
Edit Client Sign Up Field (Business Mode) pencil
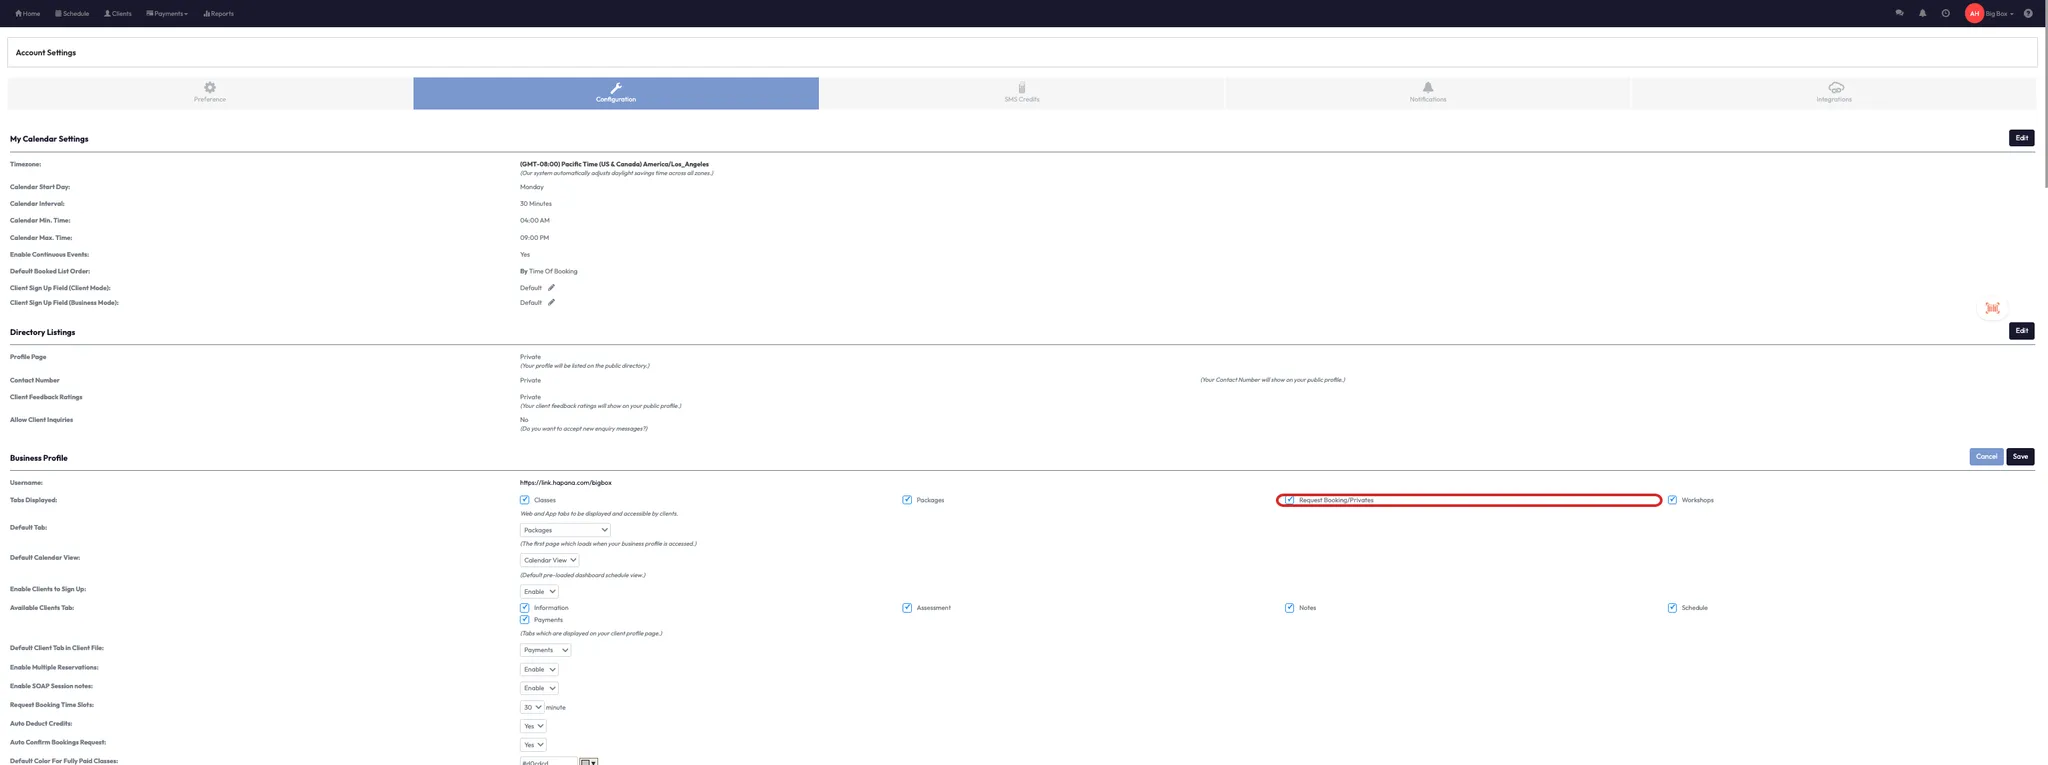pyautogui.click(x=551, y=303)
